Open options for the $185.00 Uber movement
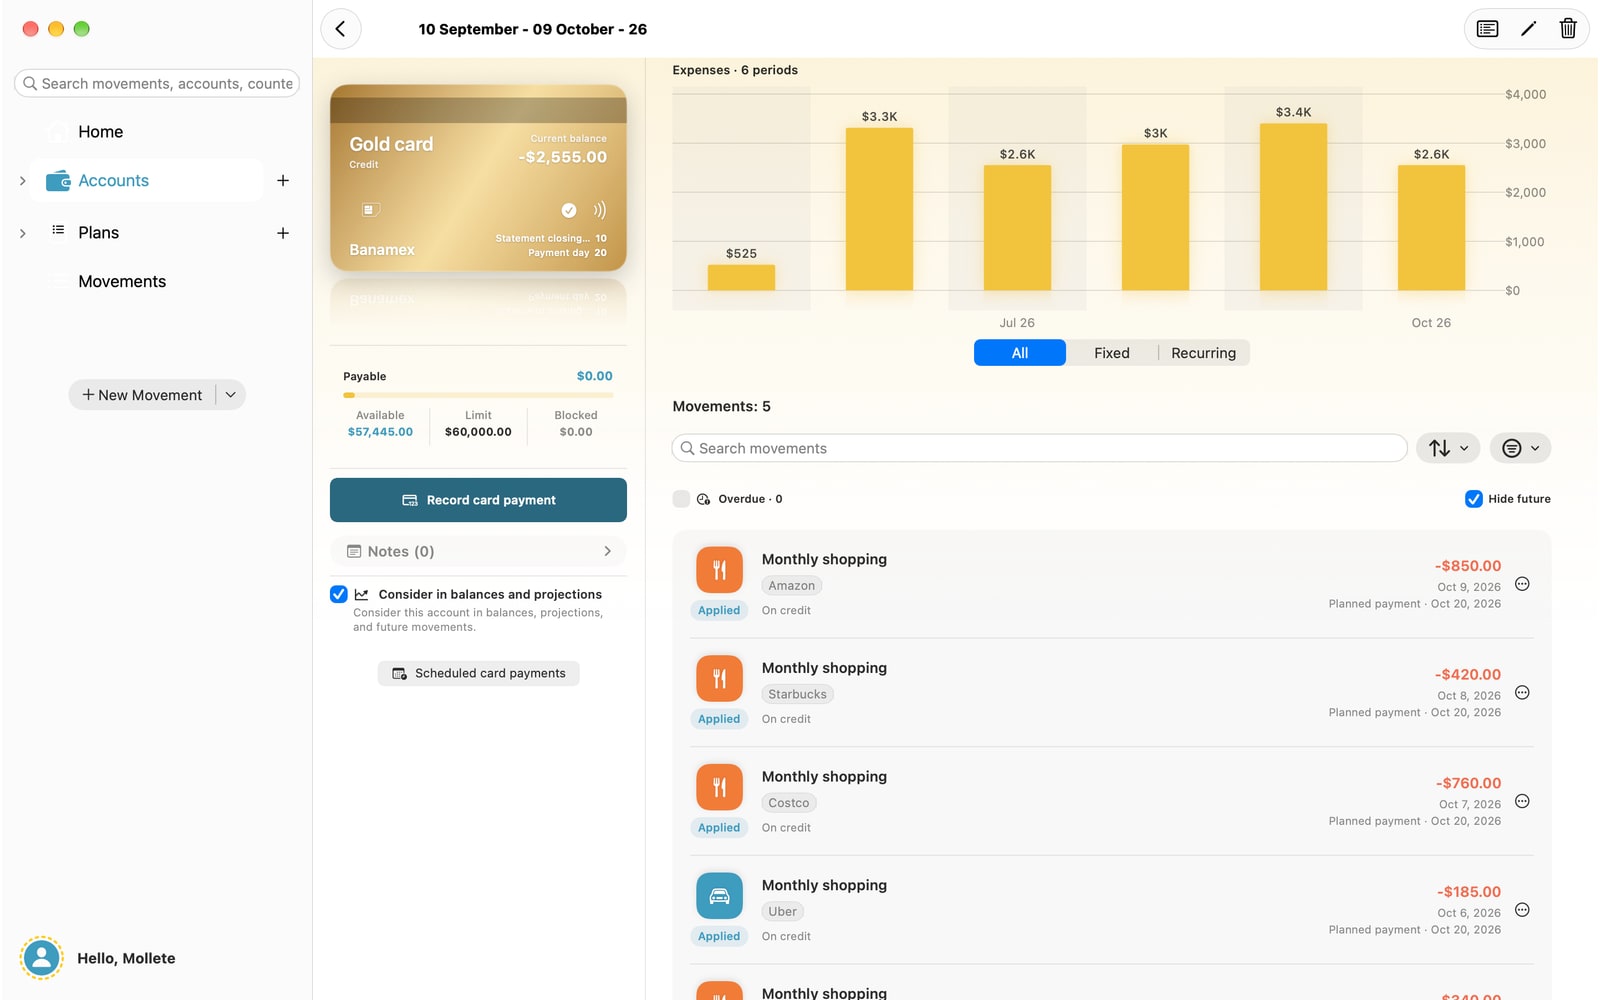 (x=1522, y=910)
